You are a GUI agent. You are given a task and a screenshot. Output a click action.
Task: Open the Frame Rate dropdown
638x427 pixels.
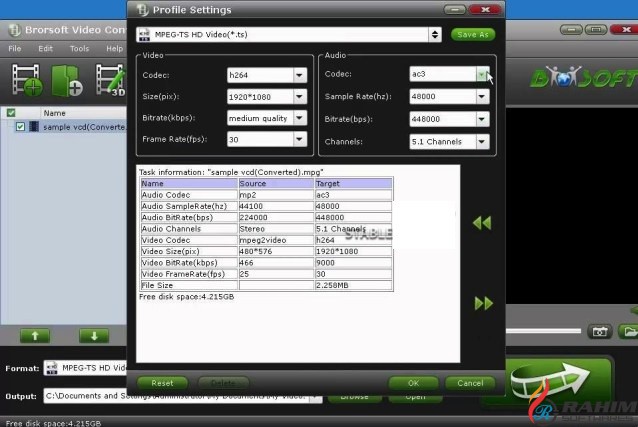pyautogui.click(x=299, y=141)
